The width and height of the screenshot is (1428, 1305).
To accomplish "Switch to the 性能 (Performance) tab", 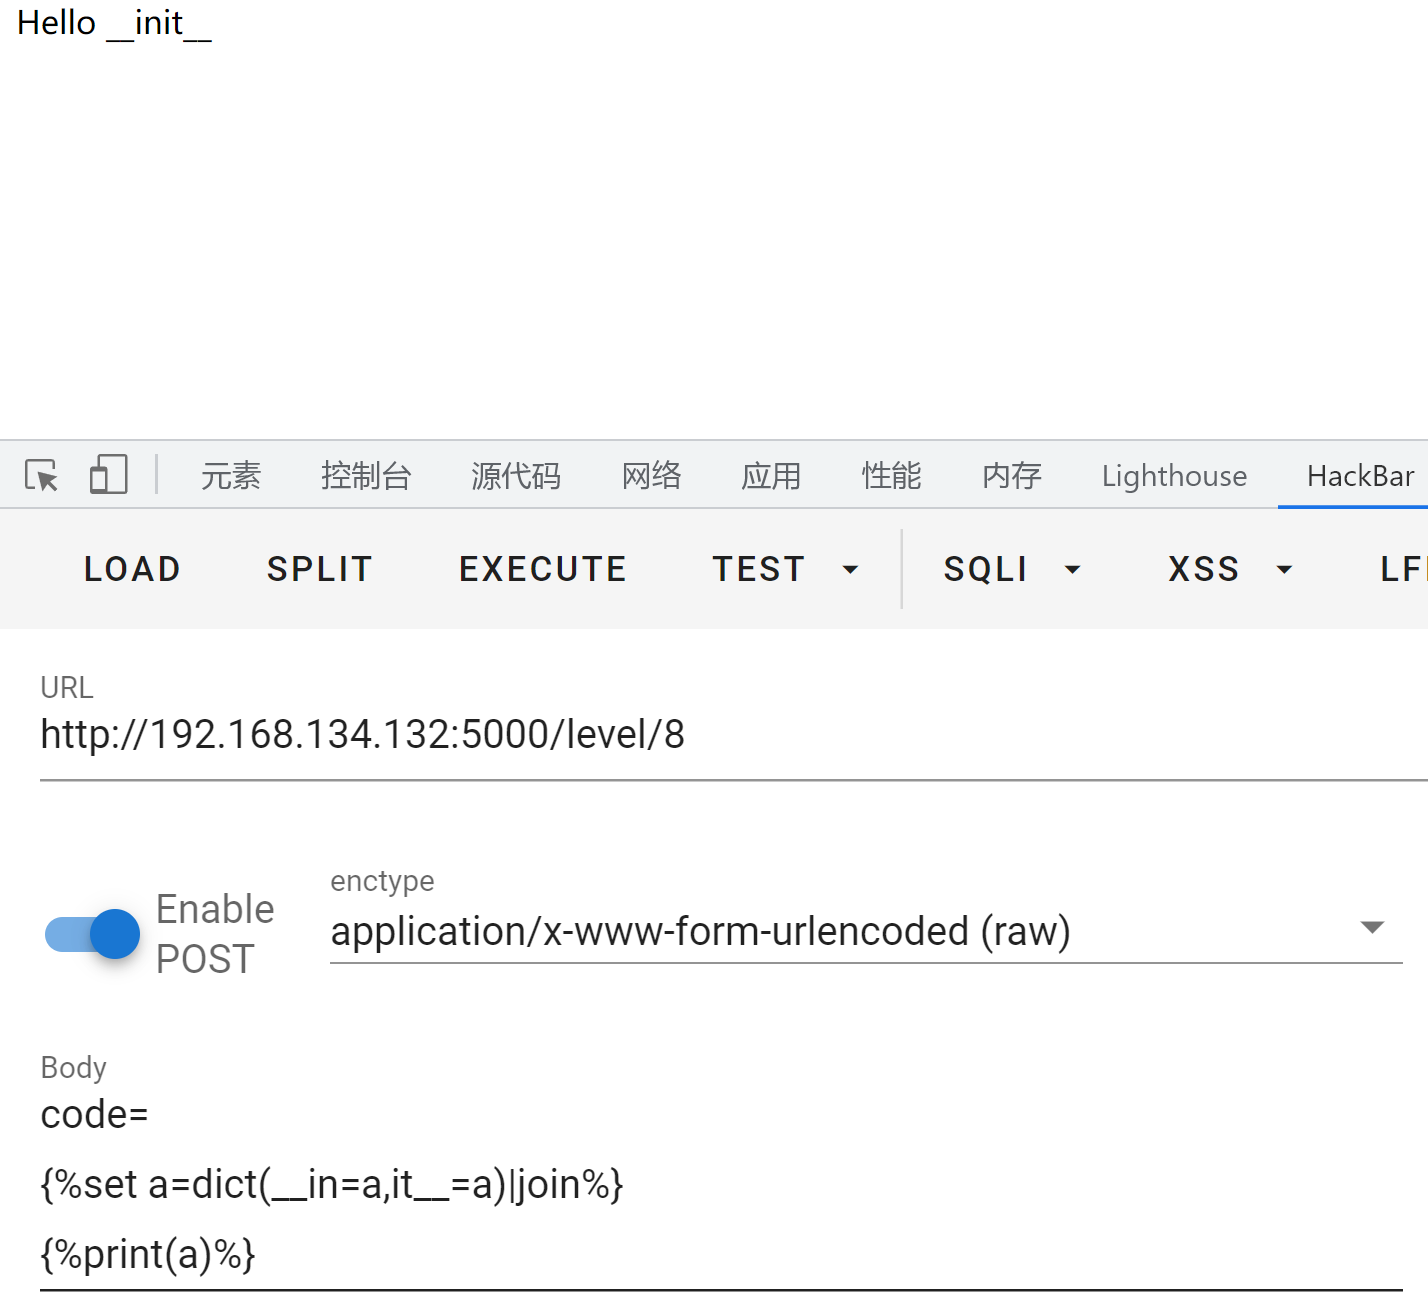I will 891,476.
